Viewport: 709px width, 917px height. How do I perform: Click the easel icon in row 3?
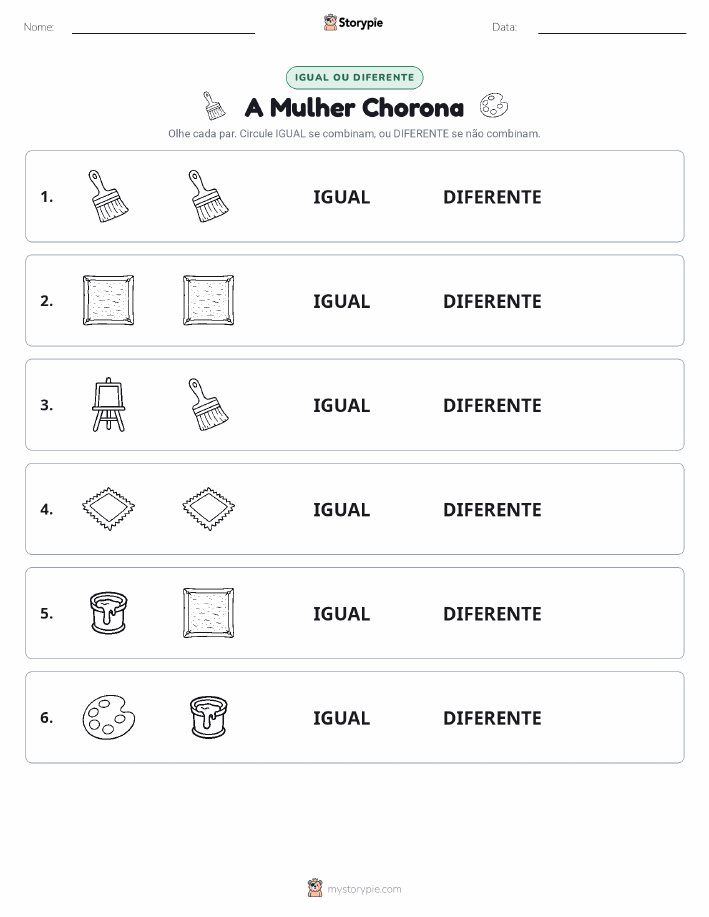point(108,405)
